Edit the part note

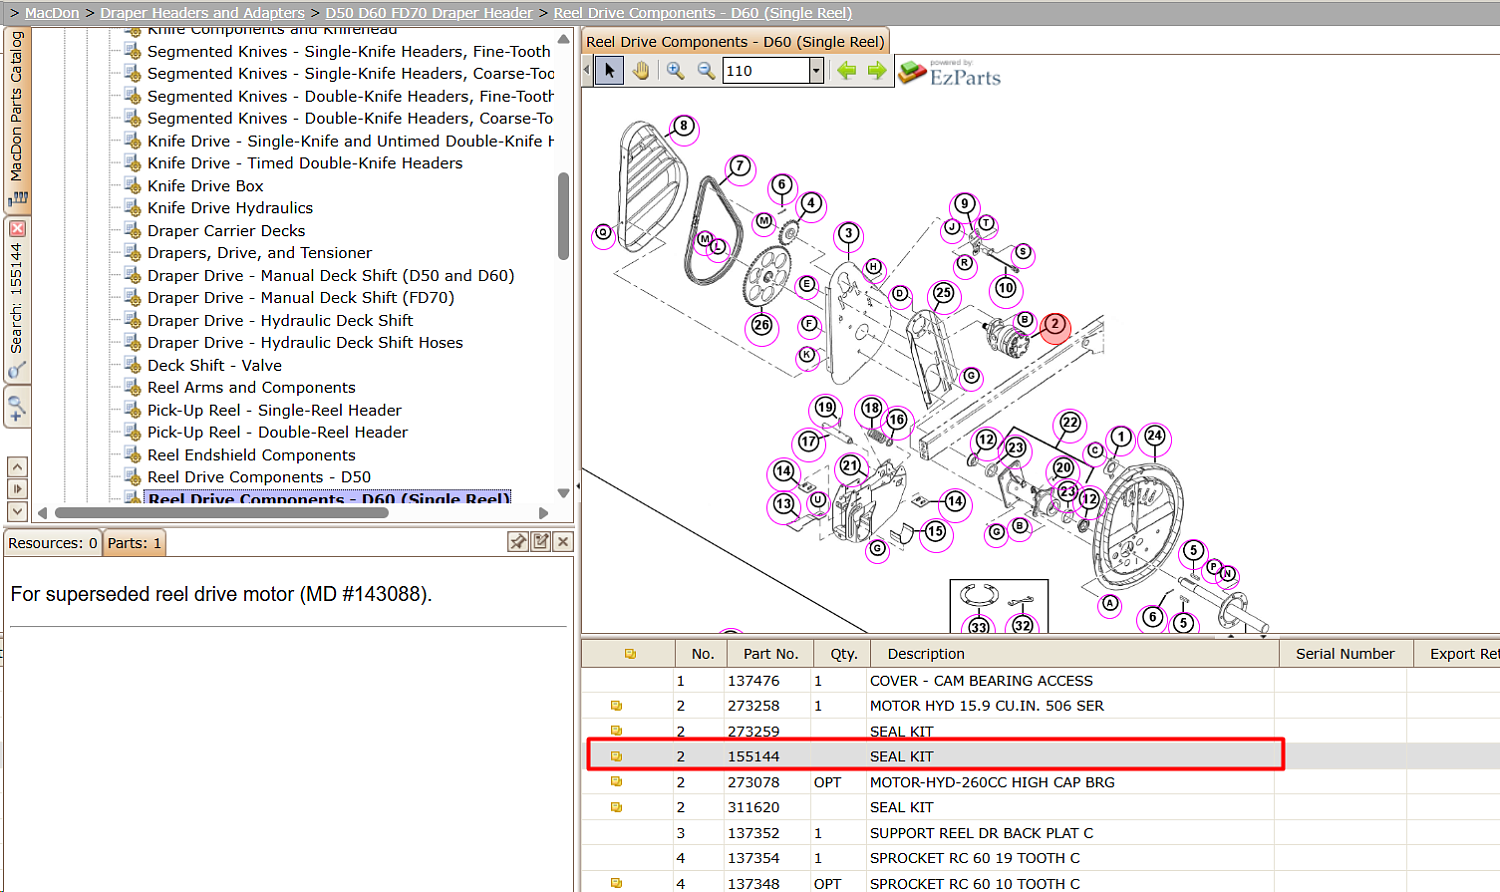541,542
